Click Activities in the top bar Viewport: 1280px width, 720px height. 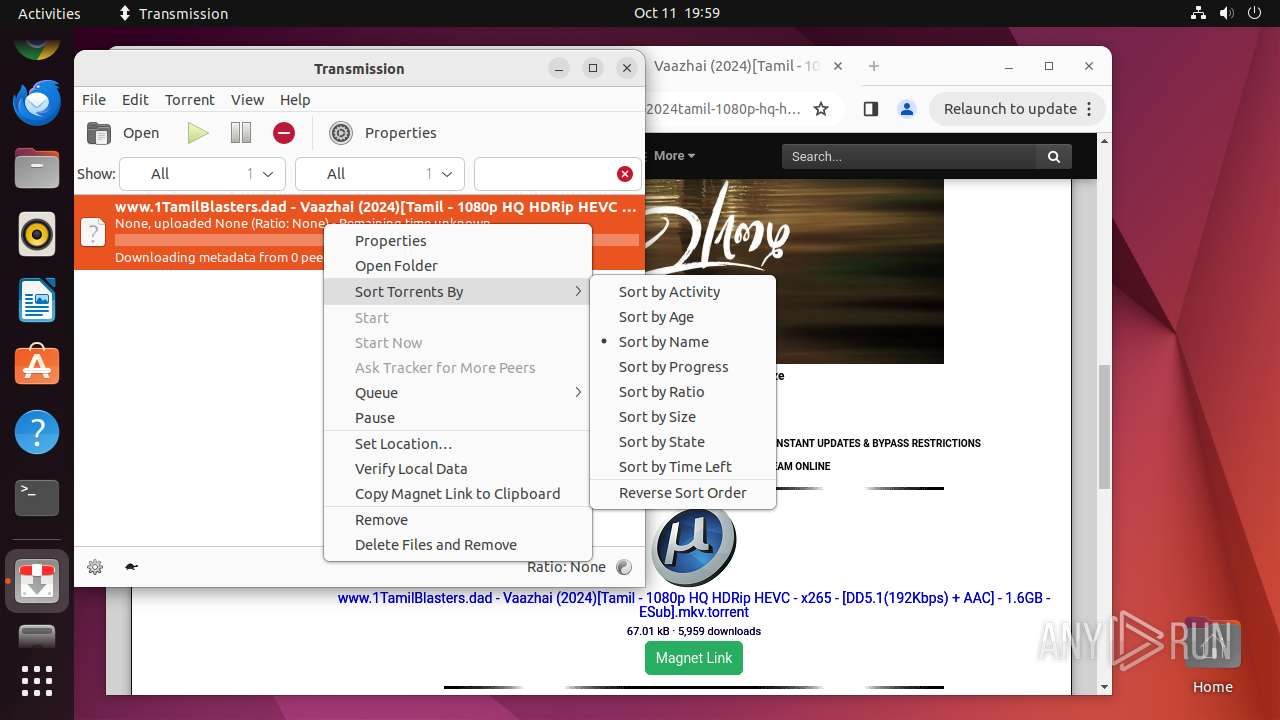[49, 13]
